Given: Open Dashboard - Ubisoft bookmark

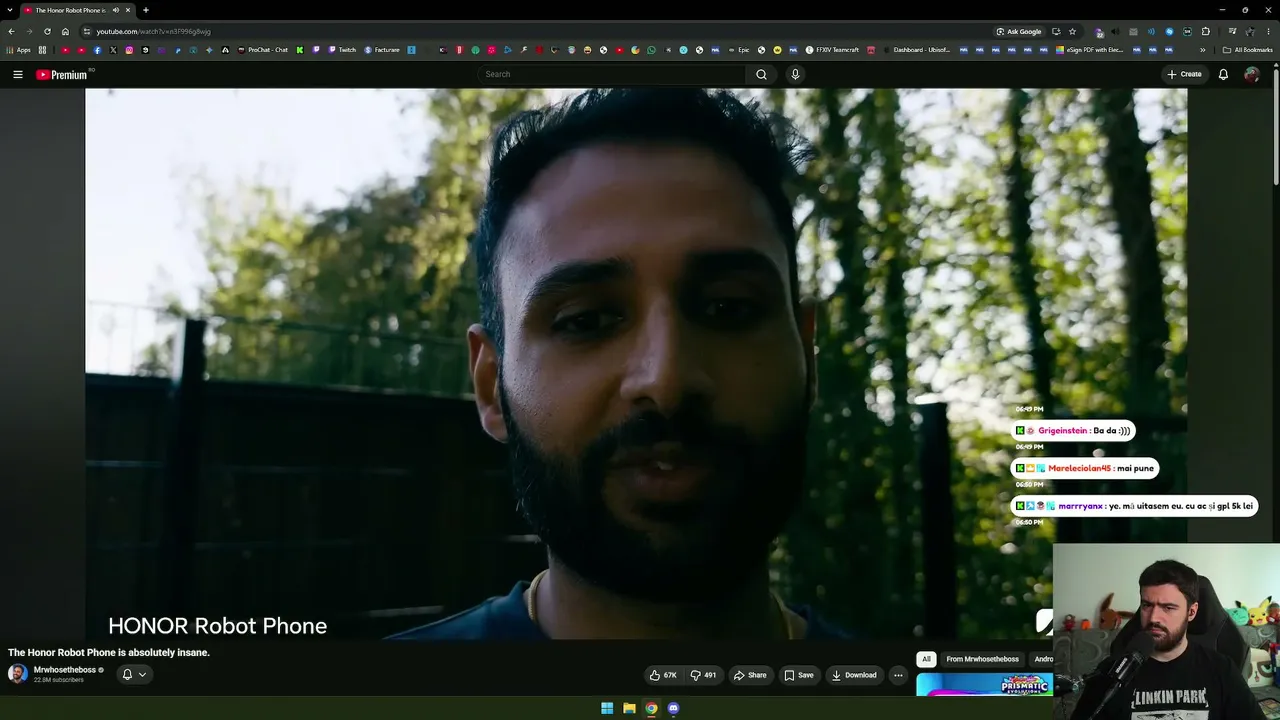Looking at the screenshot, I should click(x=918, y=50).
